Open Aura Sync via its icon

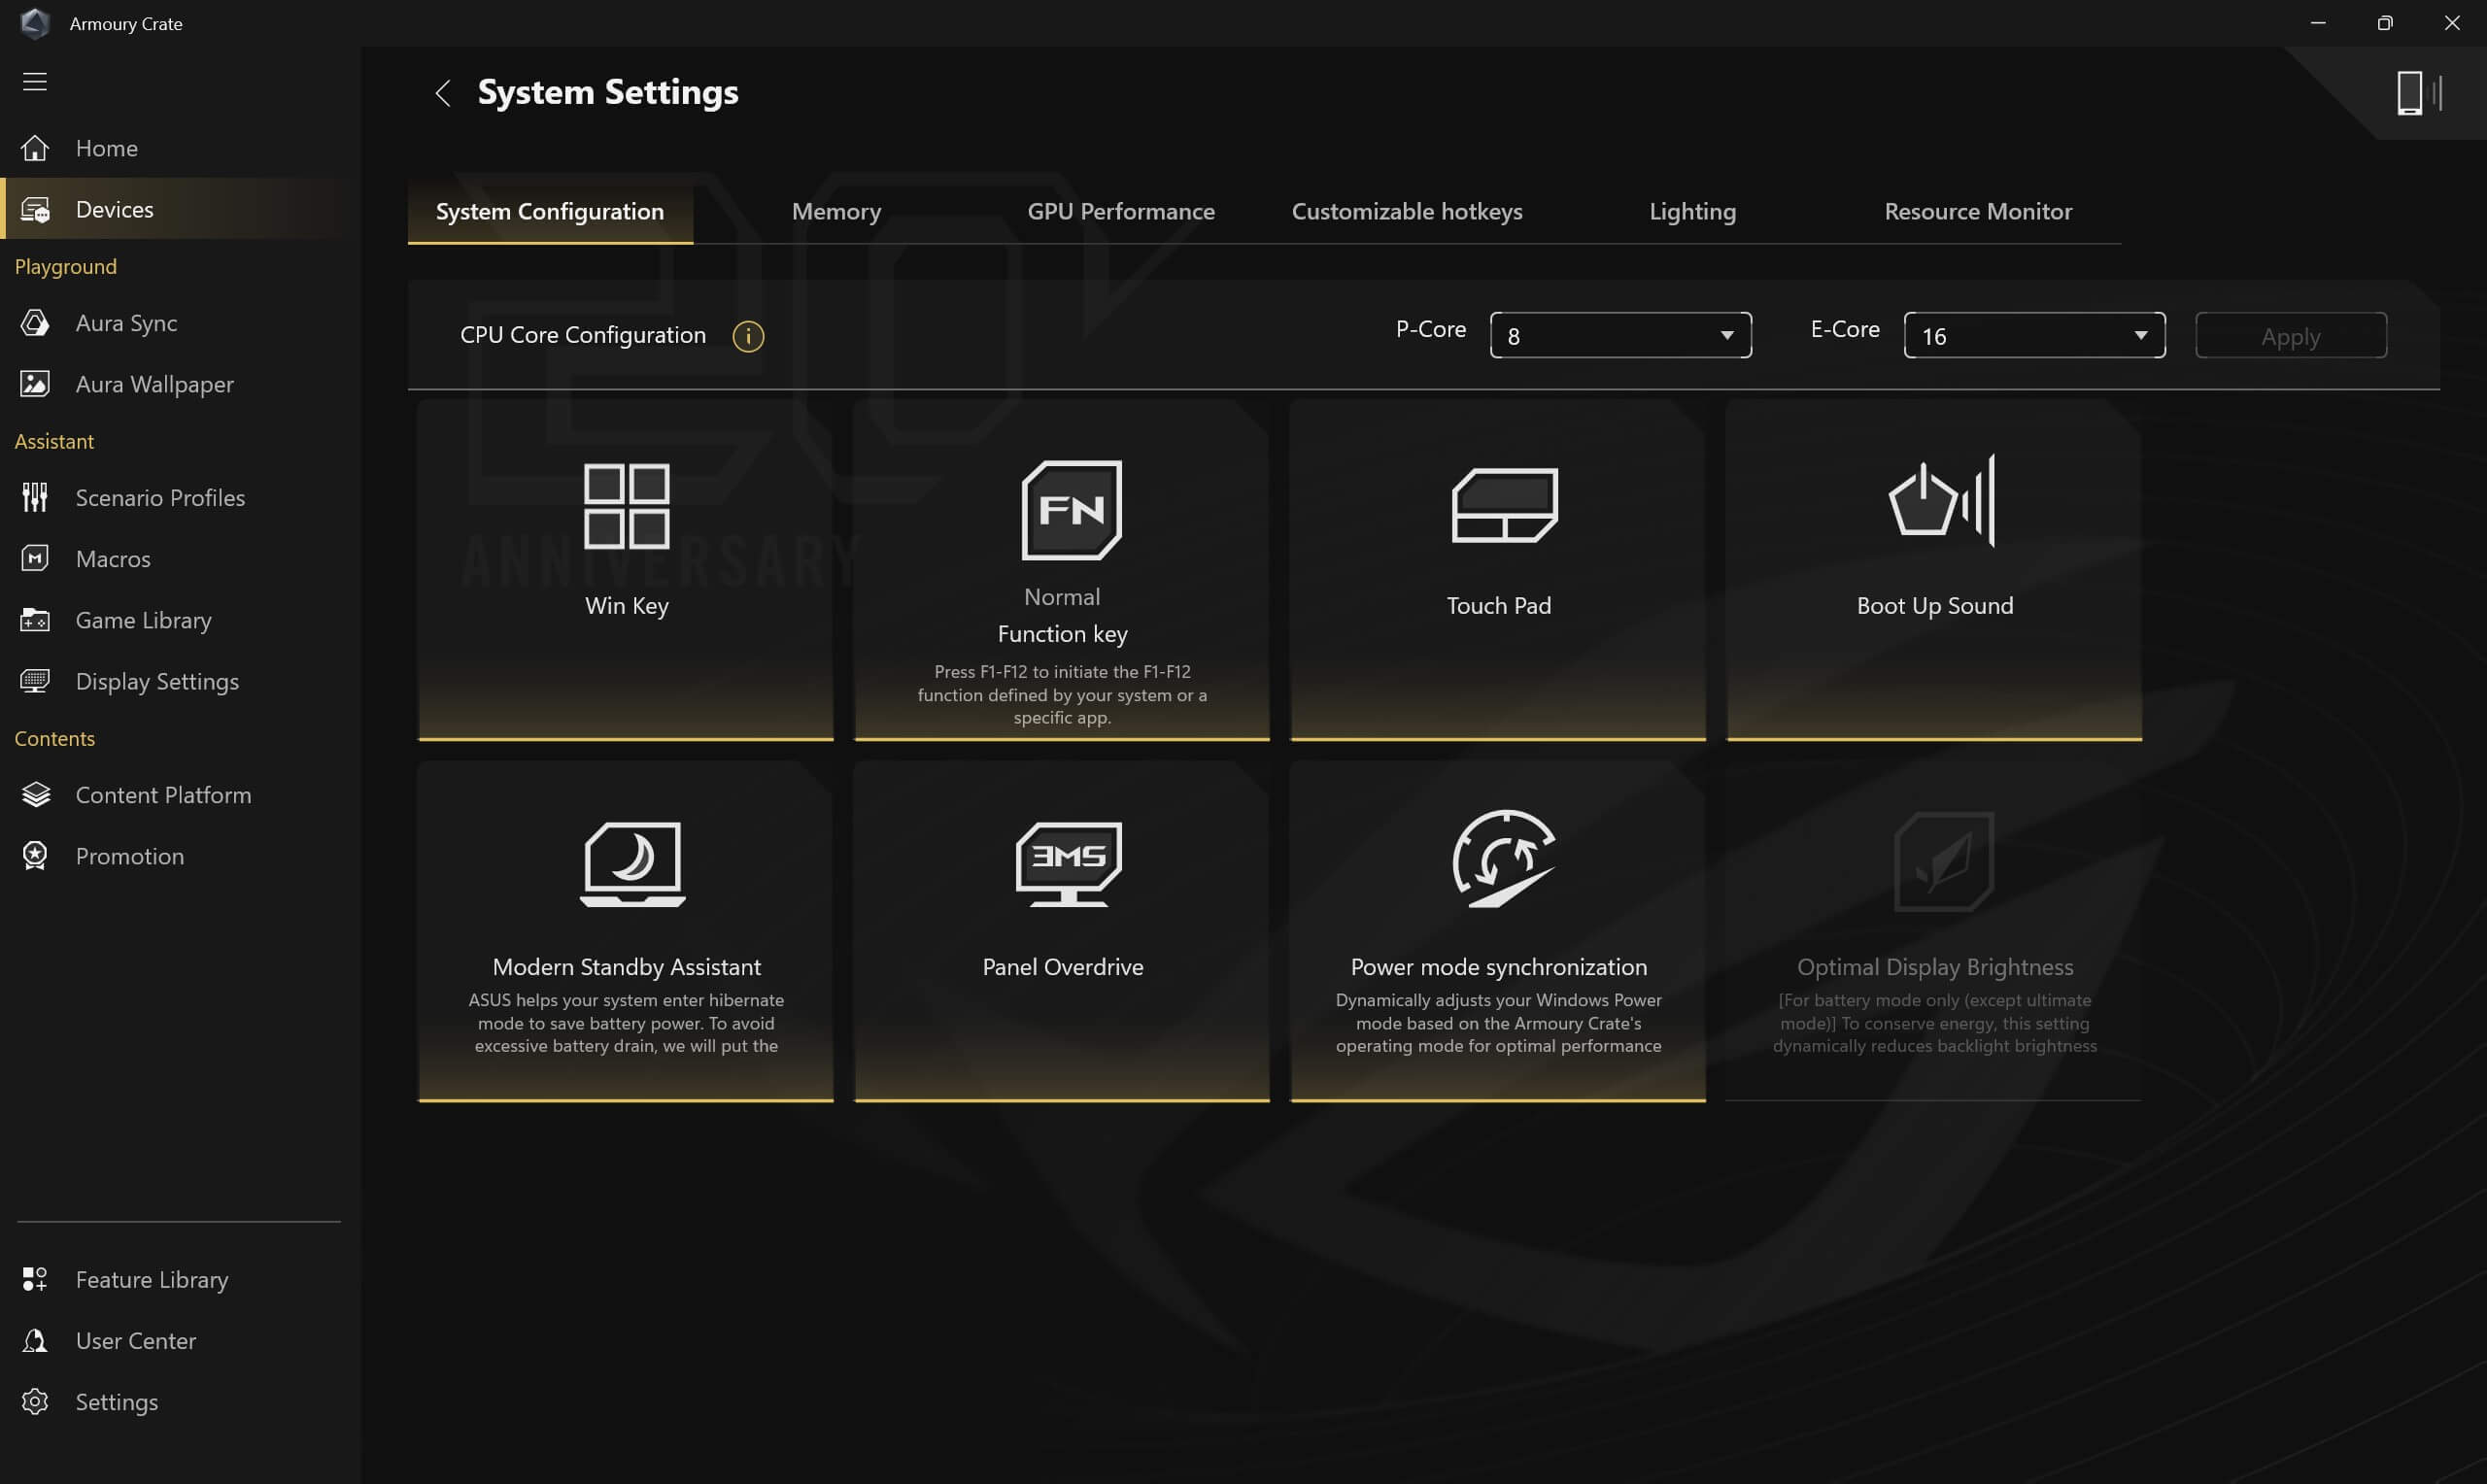coord(35,323)
